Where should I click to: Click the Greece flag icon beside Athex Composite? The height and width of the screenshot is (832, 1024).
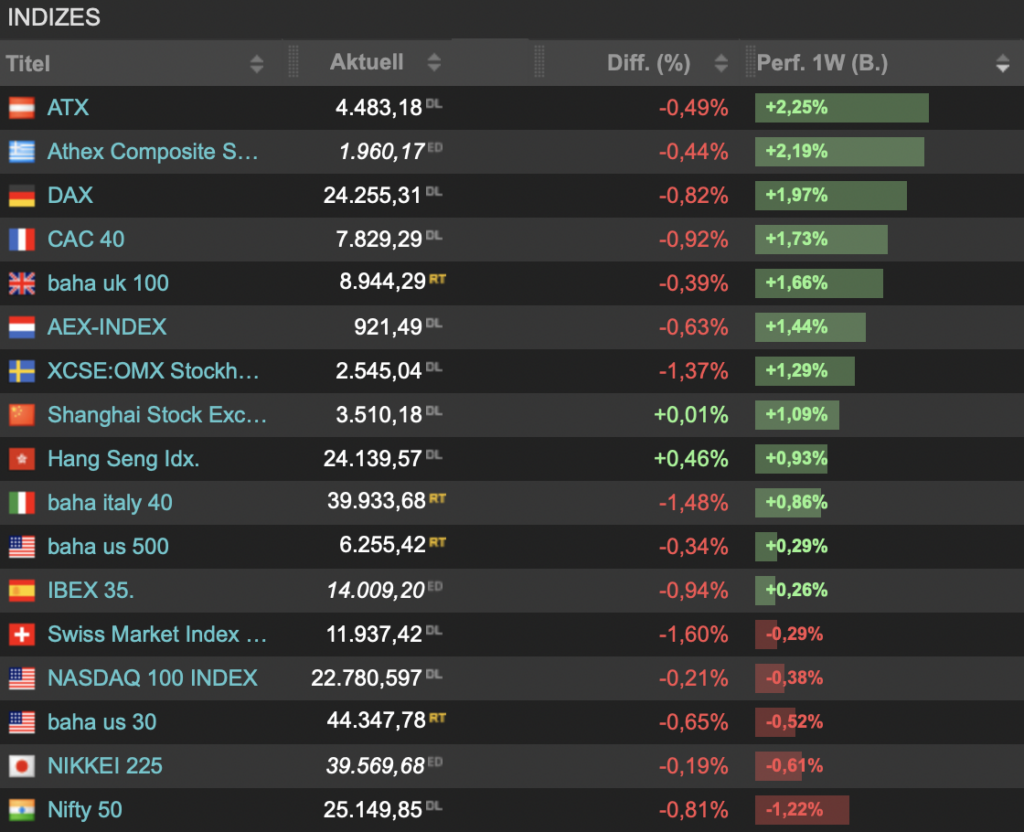22,152
